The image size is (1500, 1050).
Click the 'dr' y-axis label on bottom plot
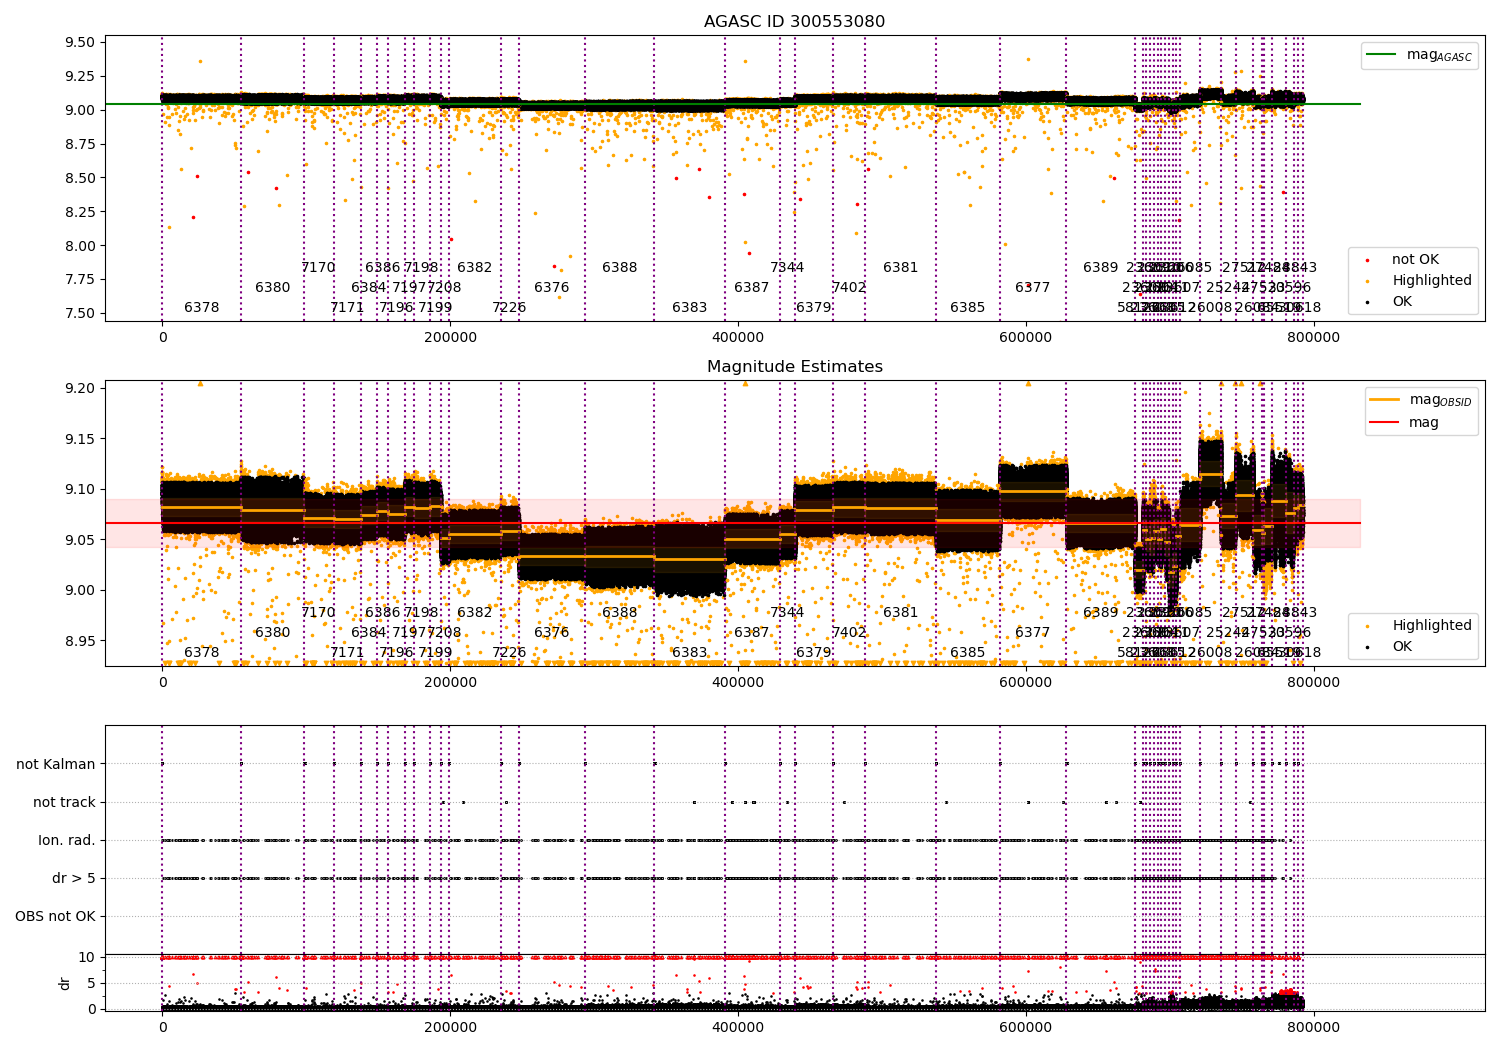tap(65, 983)
